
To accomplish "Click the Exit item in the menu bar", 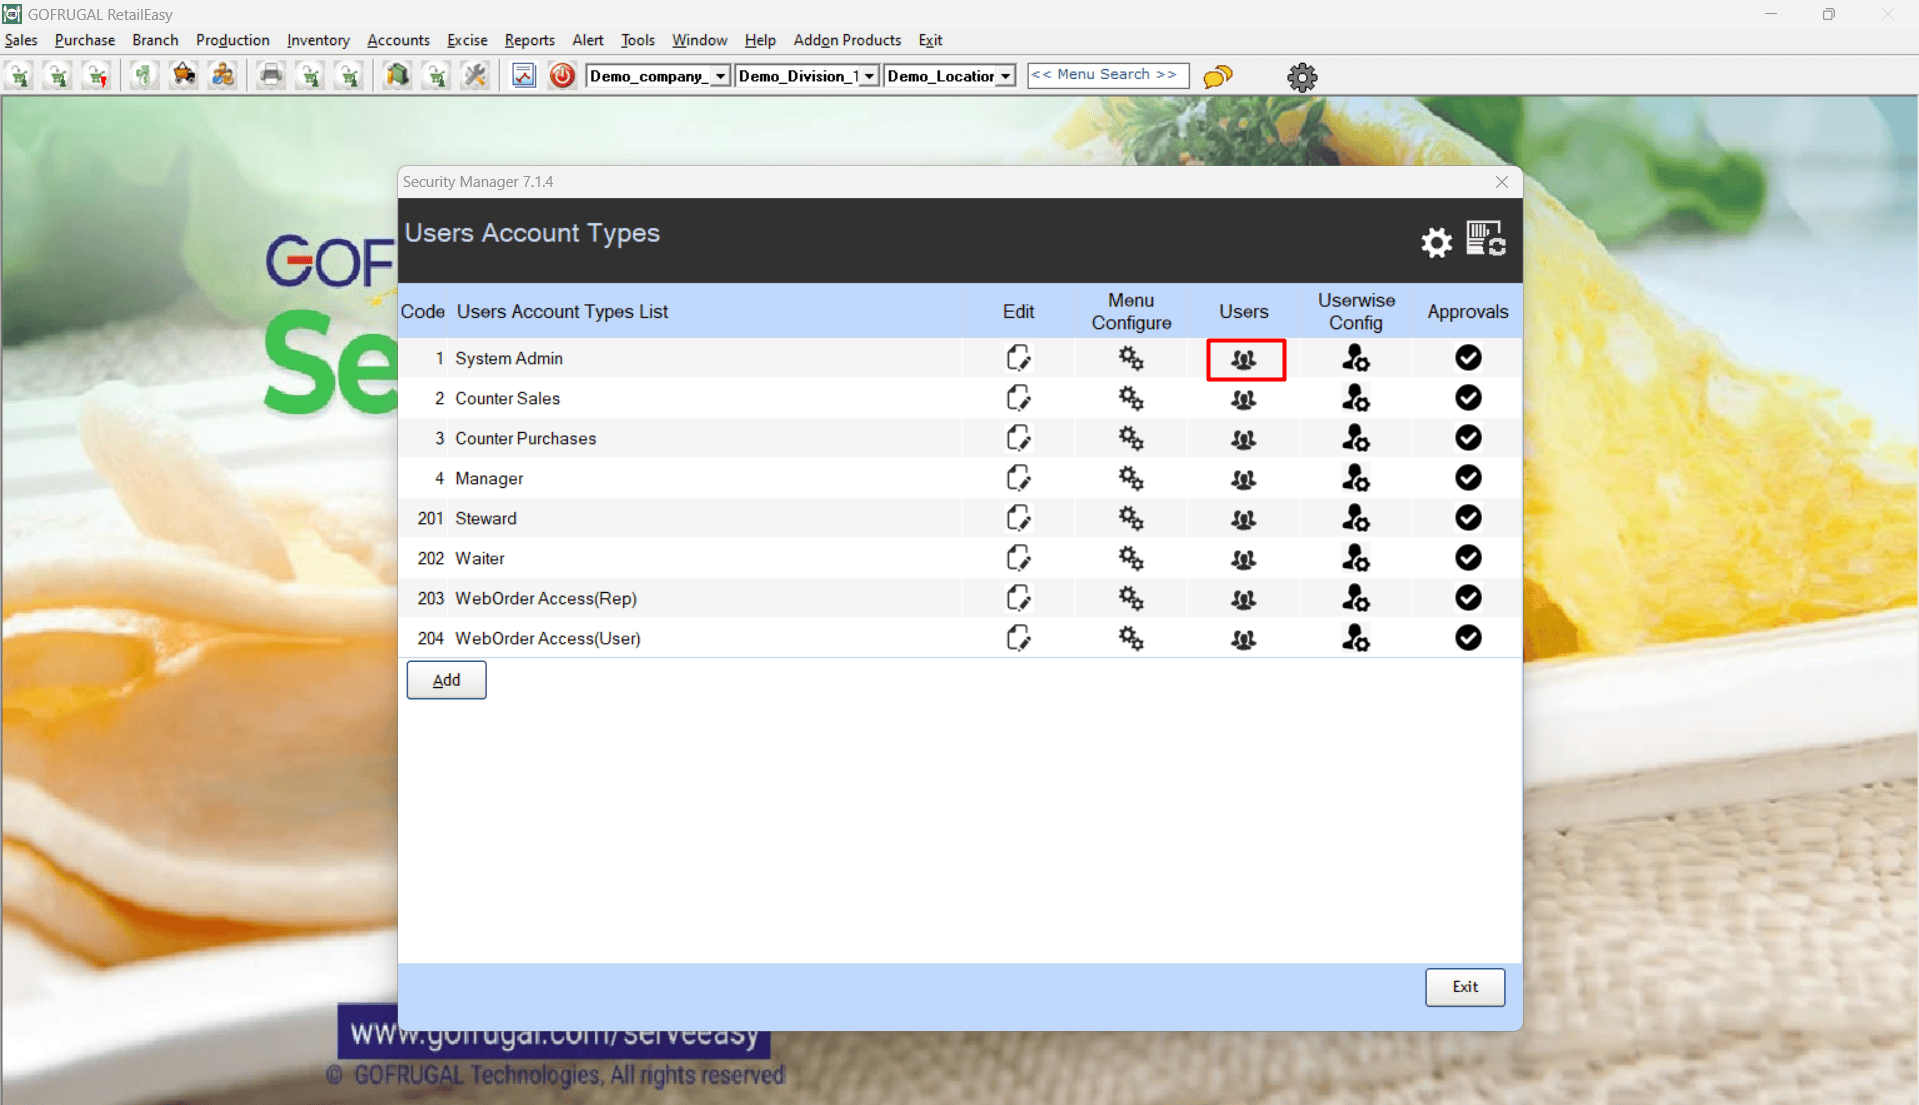I will pyautogui.click(x=930, y=40).
